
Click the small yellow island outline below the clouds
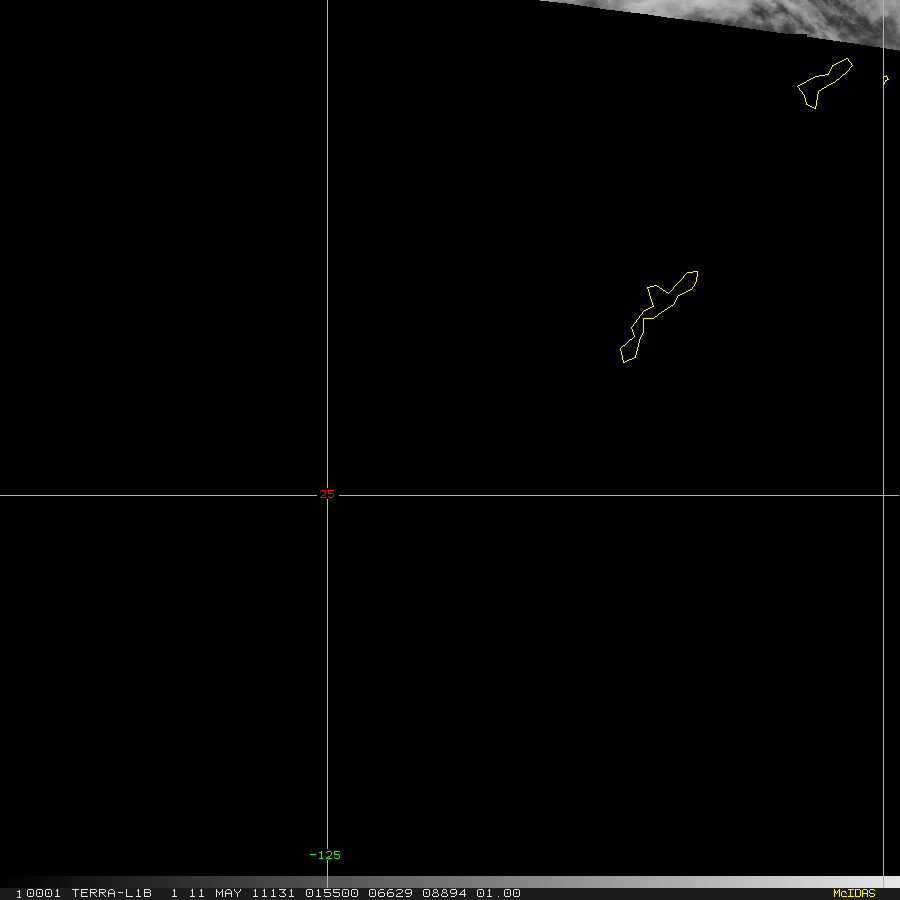coord(824,83)
